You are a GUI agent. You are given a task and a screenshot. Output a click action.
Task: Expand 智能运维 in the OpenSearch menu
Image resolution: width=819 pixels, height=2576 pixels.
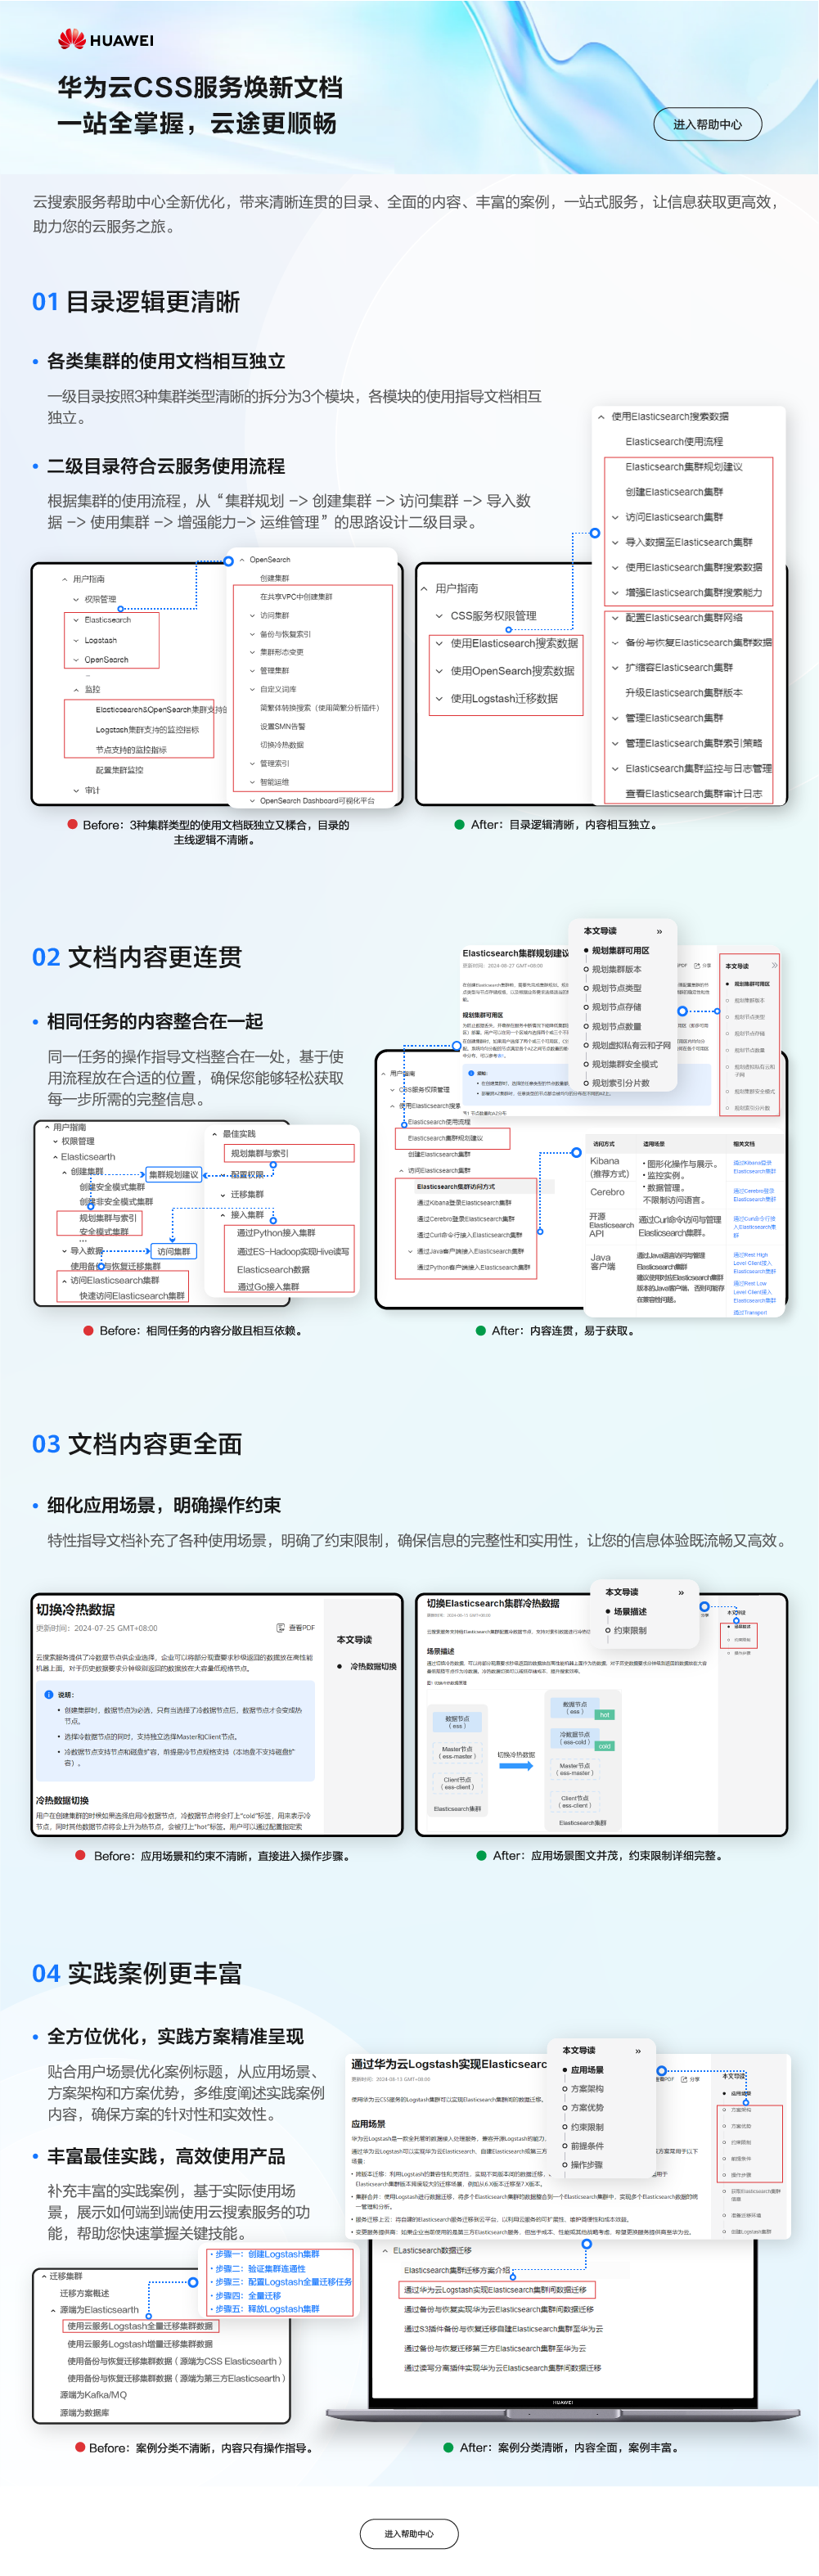coord(252,782)
